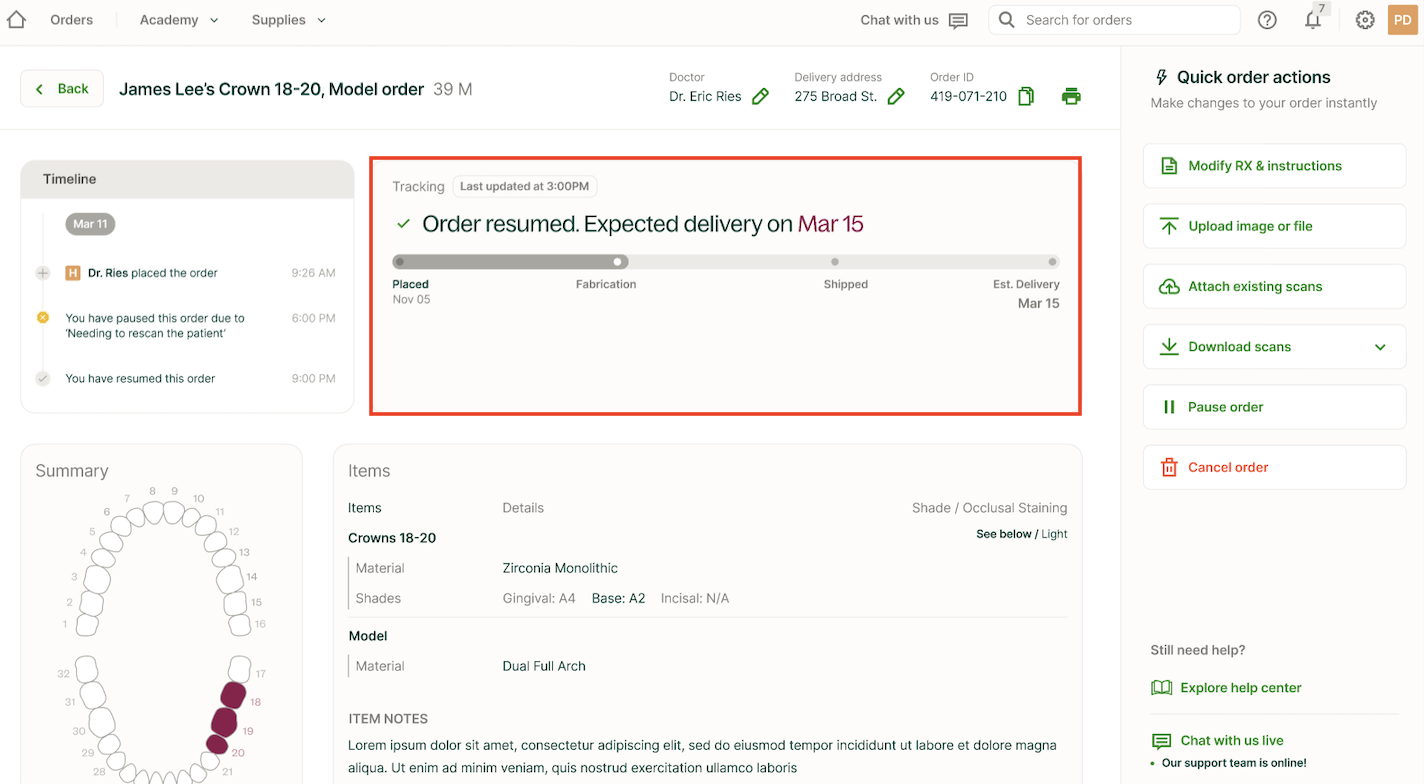Click the home icon in top navigation
Image resolution: width=1424 pixels, height=784 pixels.
[x=16, y=20]
